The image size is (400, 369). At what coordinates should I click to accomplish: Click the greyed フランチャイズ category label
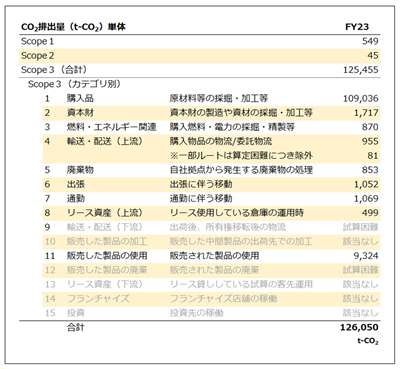tap(98, 299)
